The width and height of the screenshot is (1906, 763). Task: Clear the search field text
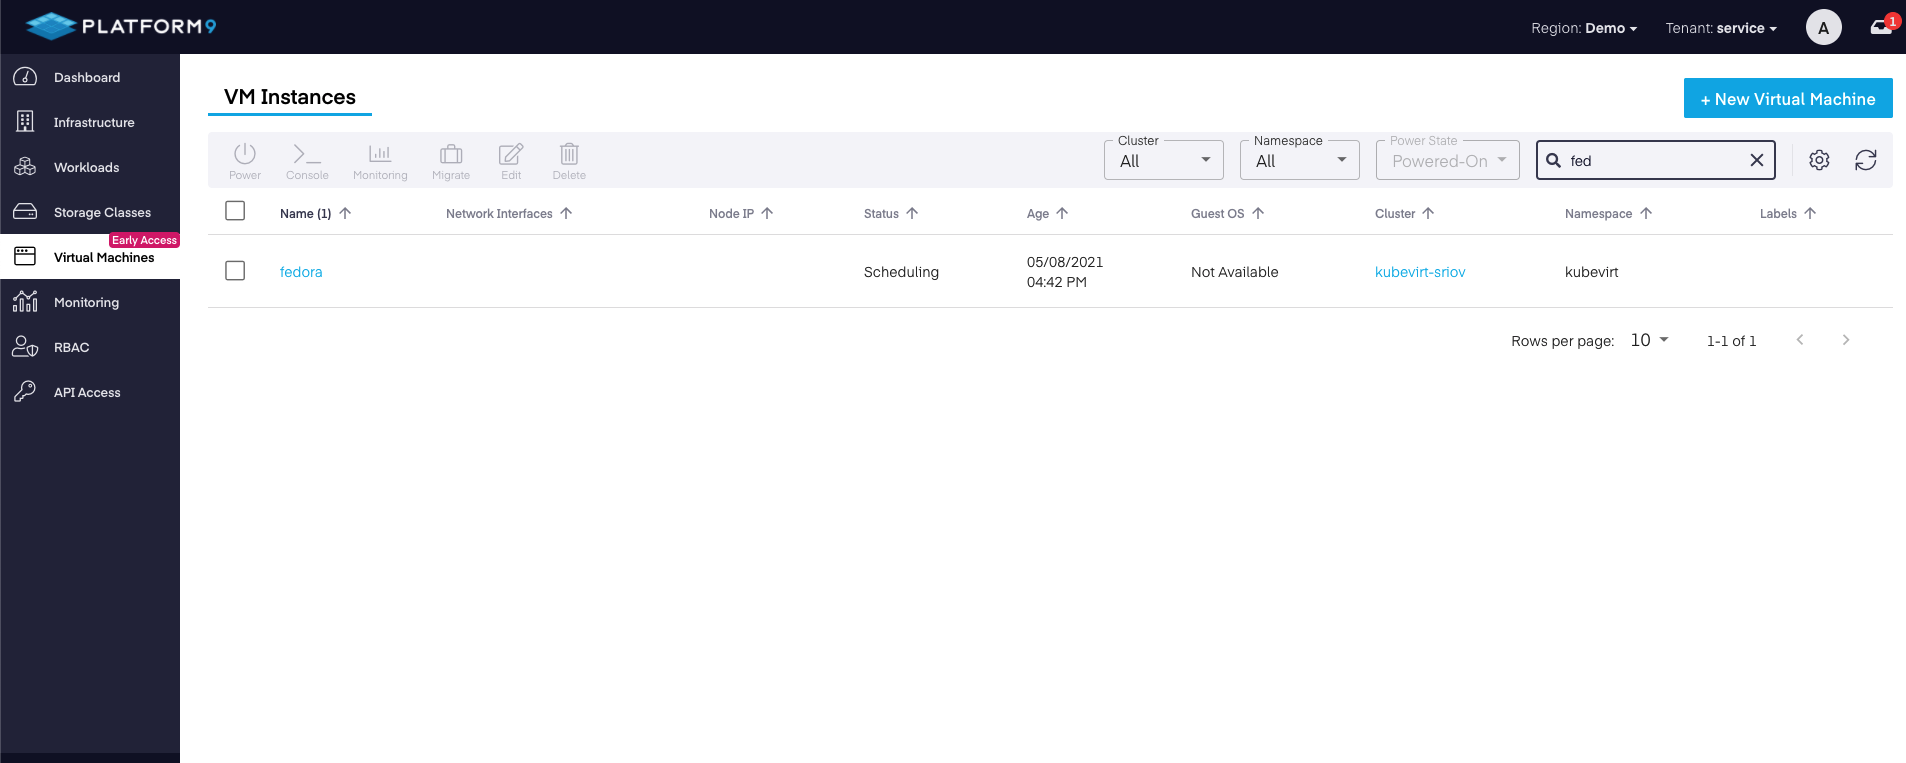pos(1756,160)
